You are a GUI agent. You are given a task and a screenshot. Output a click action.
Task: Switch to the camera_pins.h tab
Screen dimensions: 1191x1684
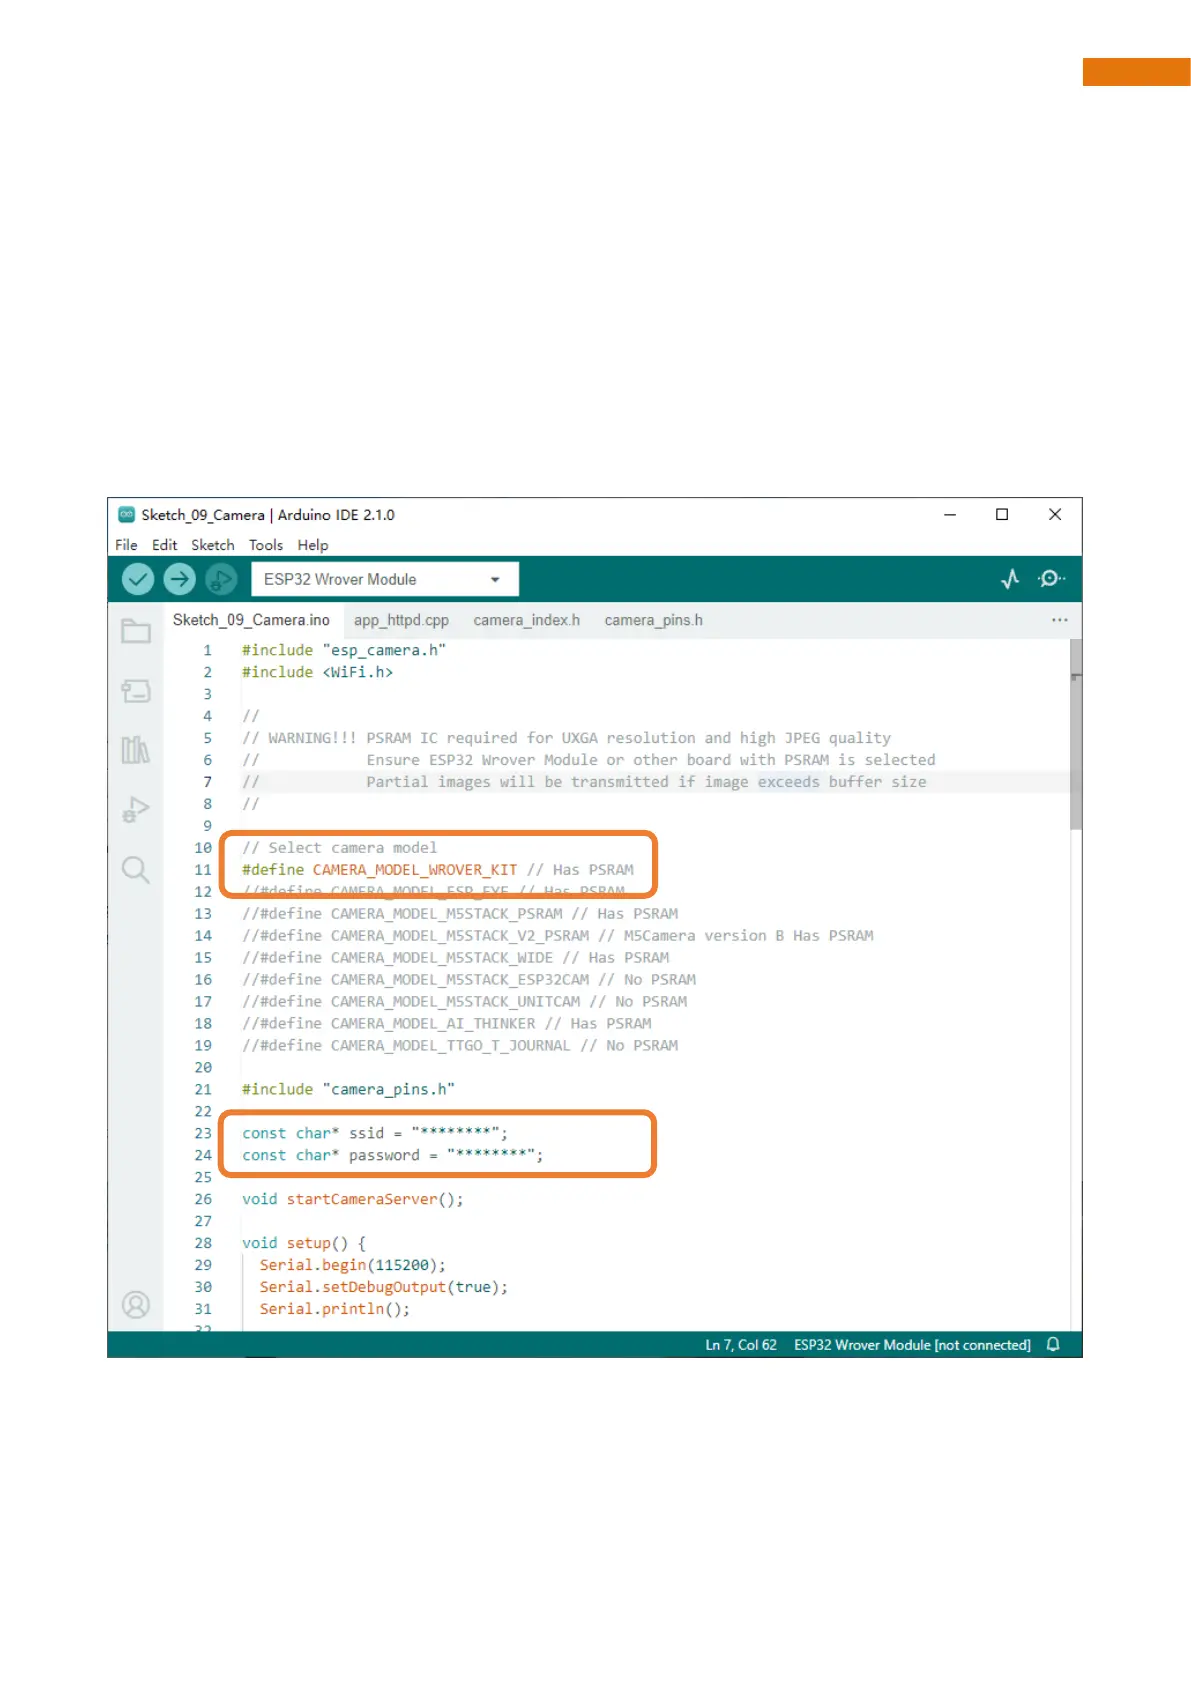(x=654, y=620)
